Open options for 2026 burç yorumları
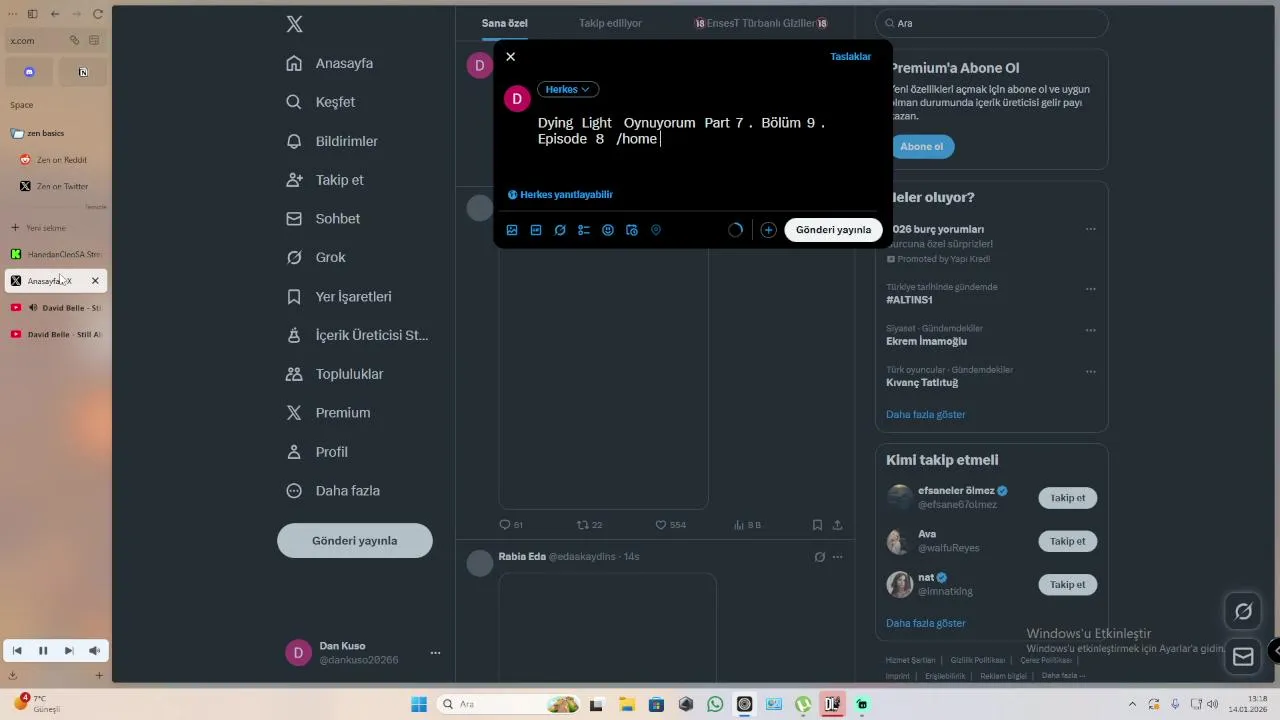Screen dimensions: 1280x720 (1091, 229)
